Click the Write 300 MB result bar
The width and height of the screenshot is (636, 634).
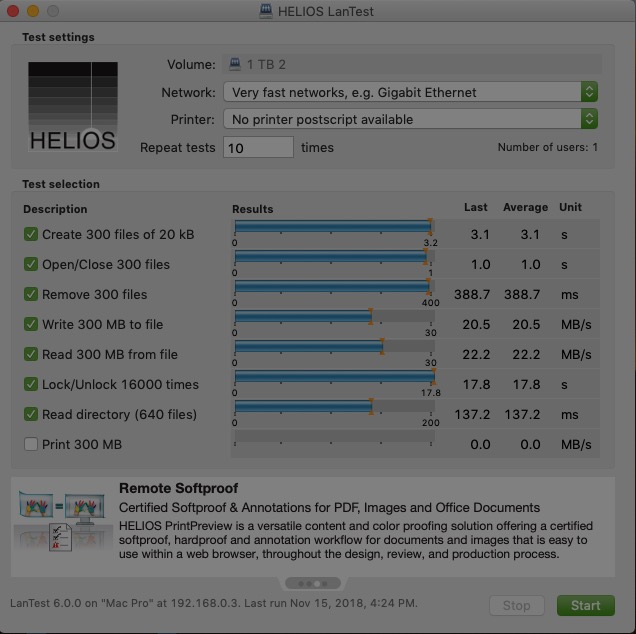[x=335, y=316]
